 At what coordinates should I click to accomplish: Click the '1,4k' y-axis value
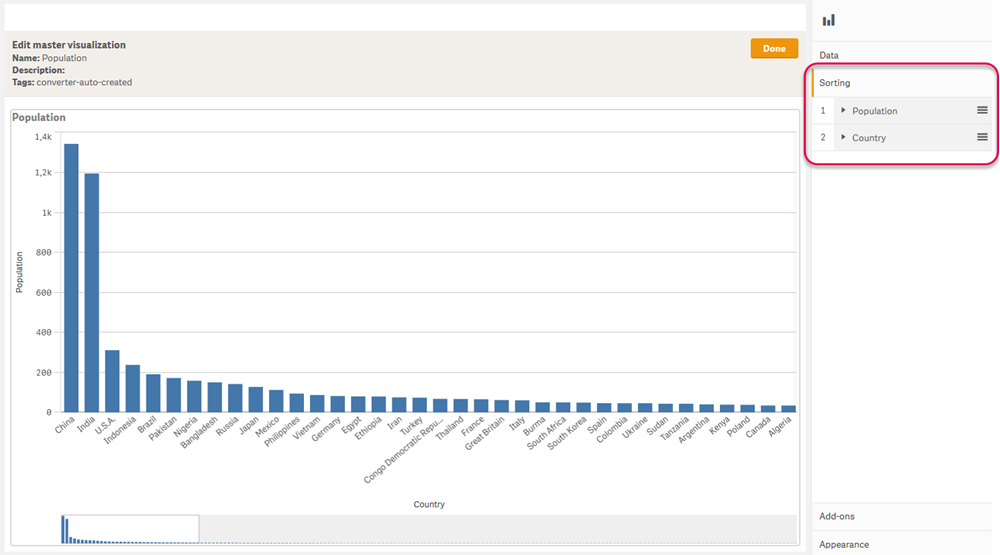(x=43, y=137)
